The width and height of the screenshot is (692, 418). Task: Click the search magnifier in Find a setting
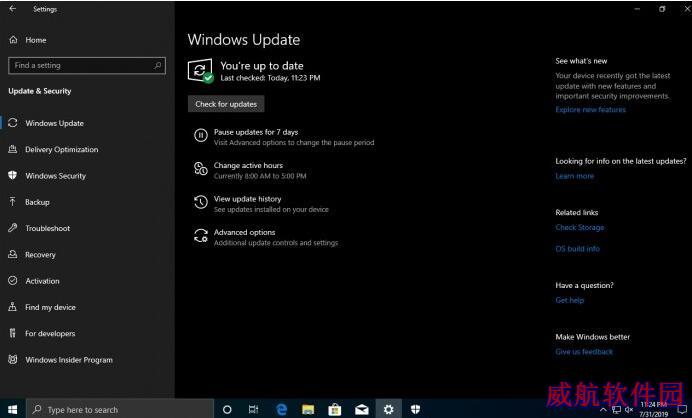[158, 65]
